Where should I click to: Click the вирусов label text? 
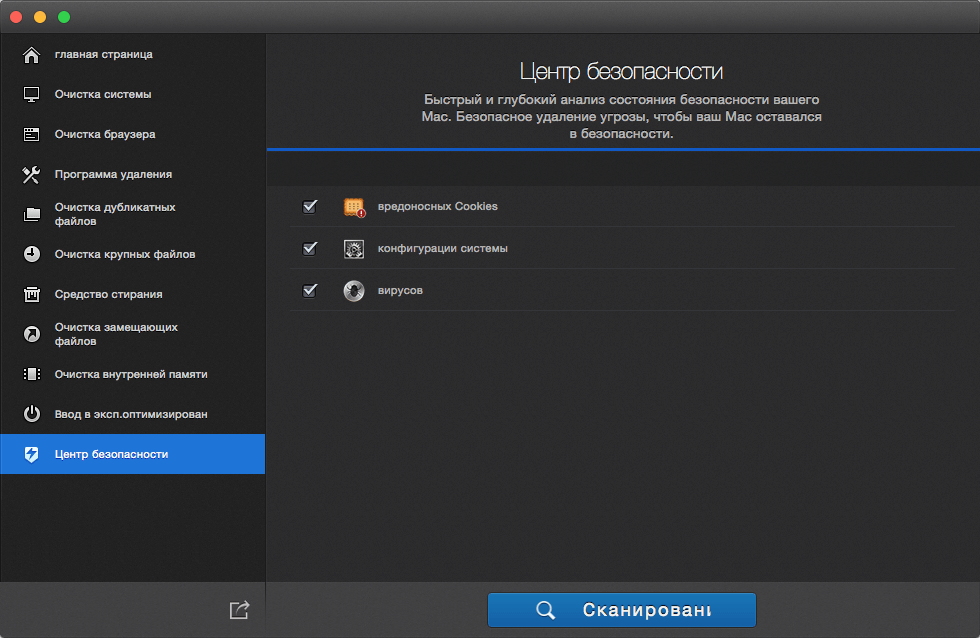(x=400, y=290)
